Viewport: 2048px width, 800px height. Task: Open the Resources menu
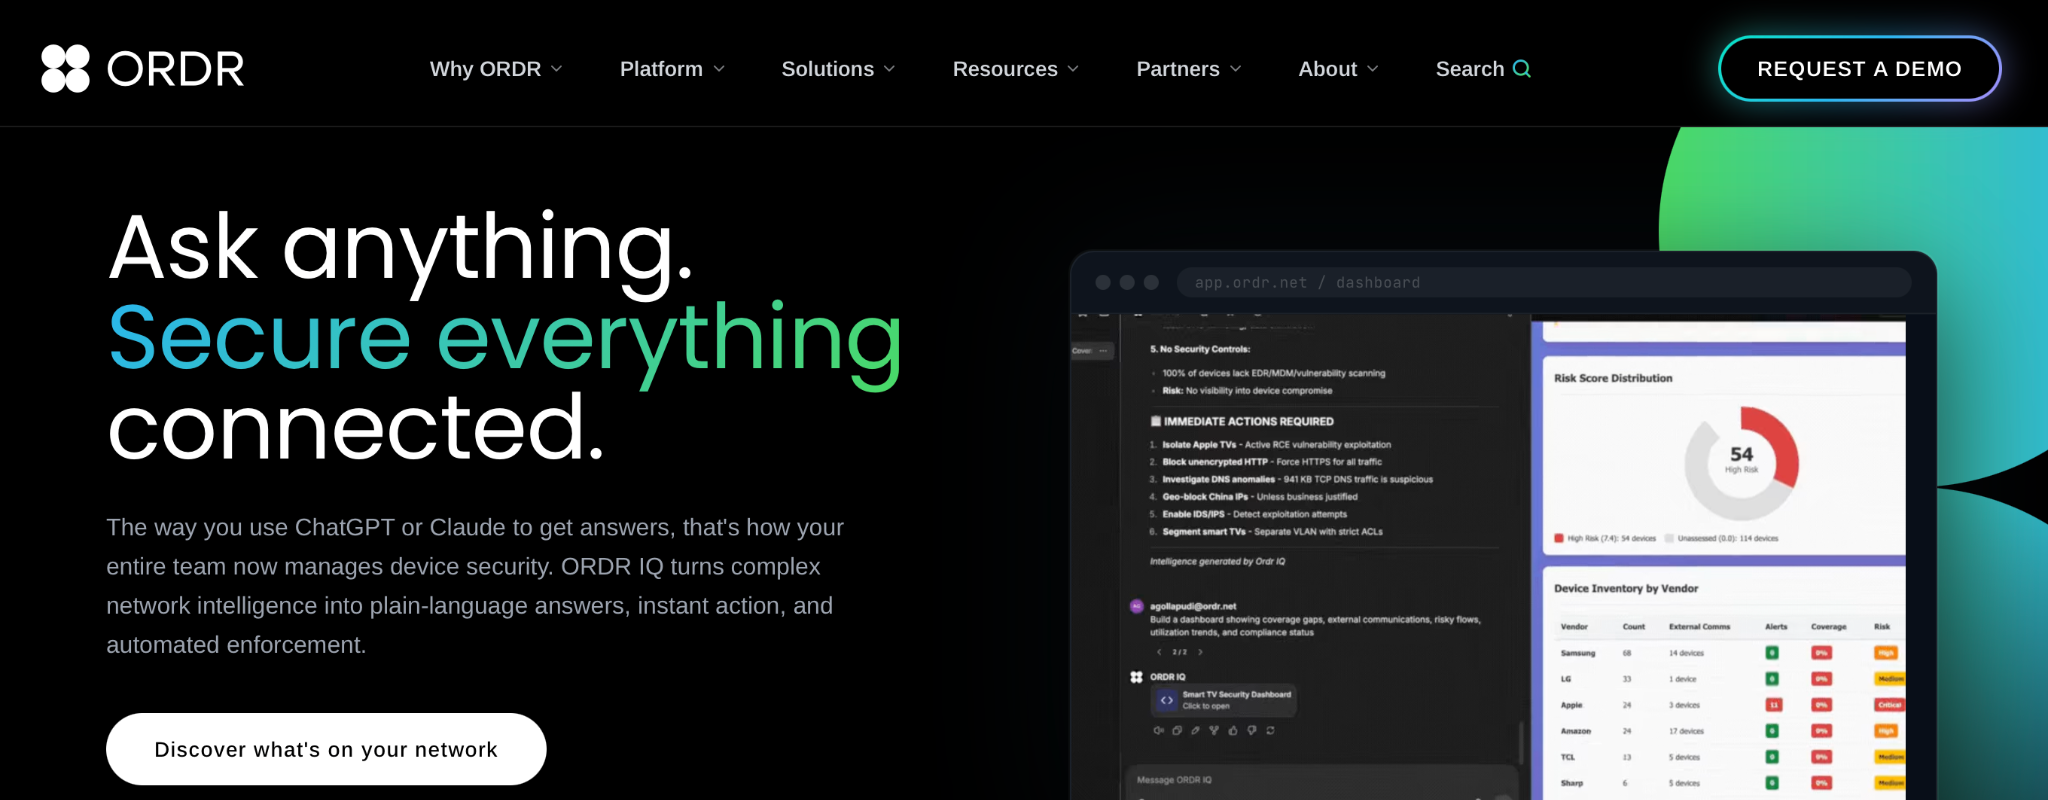[x=1016, y=69]
